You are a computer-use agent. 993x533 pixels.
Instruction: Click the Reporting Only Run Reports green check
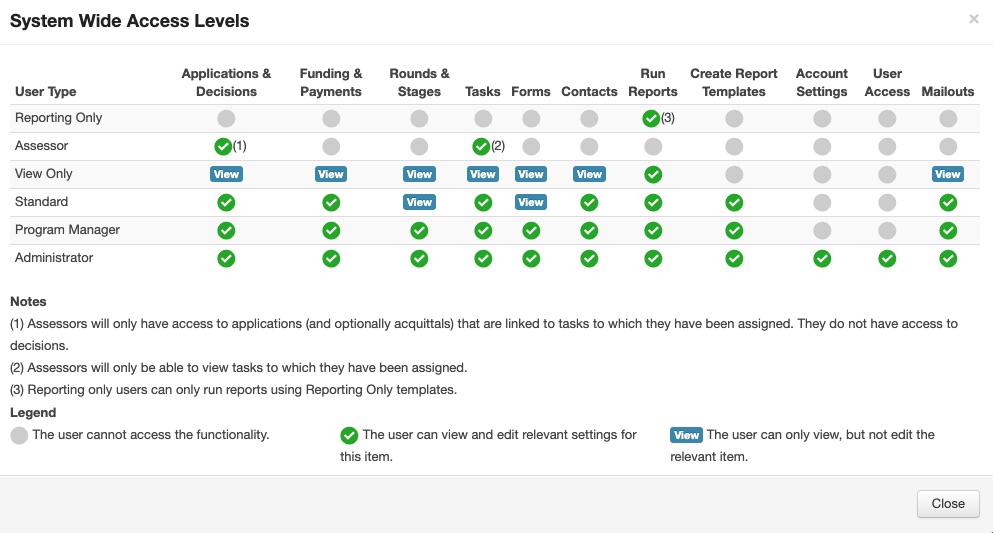(x=651, y=118)
